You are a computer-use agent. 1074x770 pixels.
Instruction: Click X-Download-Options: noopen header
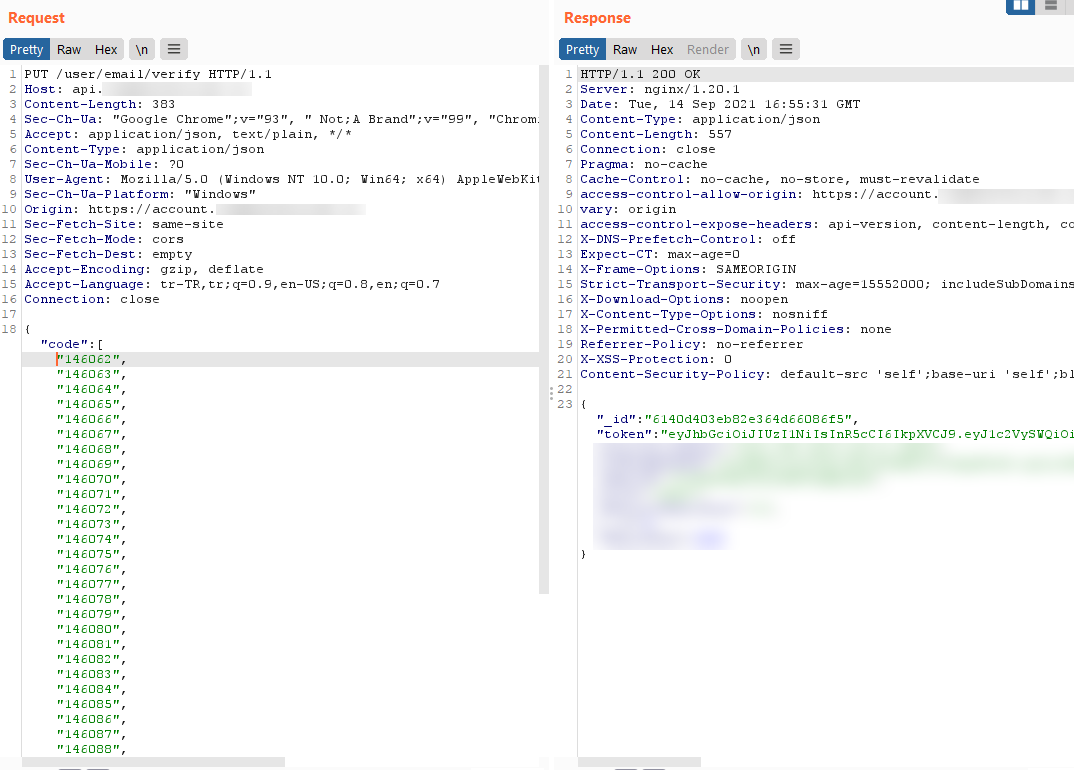[684, 300]
